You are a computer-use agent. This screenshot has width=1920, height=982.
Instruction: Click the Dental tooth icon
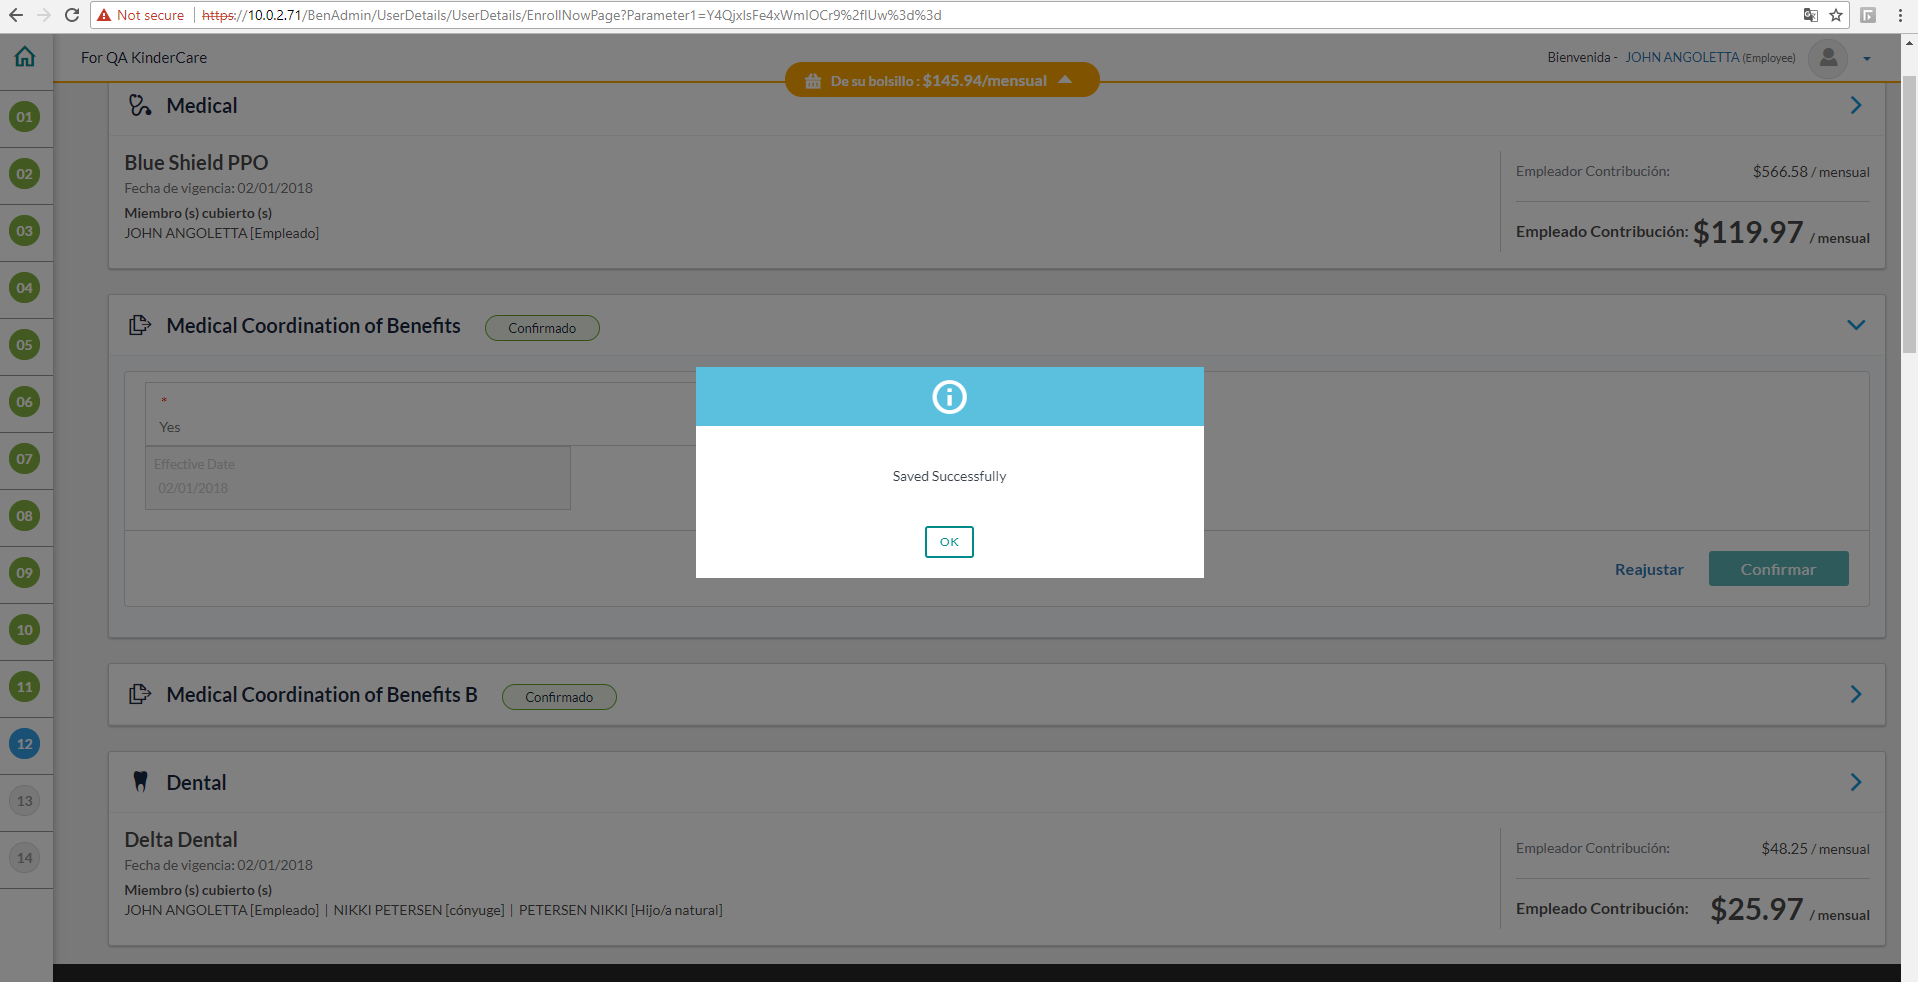click(x=140, y=782)
